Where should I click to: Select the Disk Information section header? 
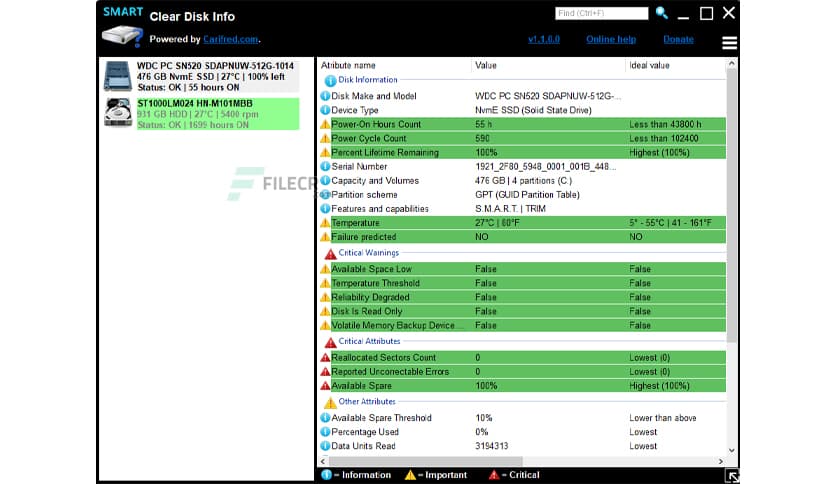(368, 79)
